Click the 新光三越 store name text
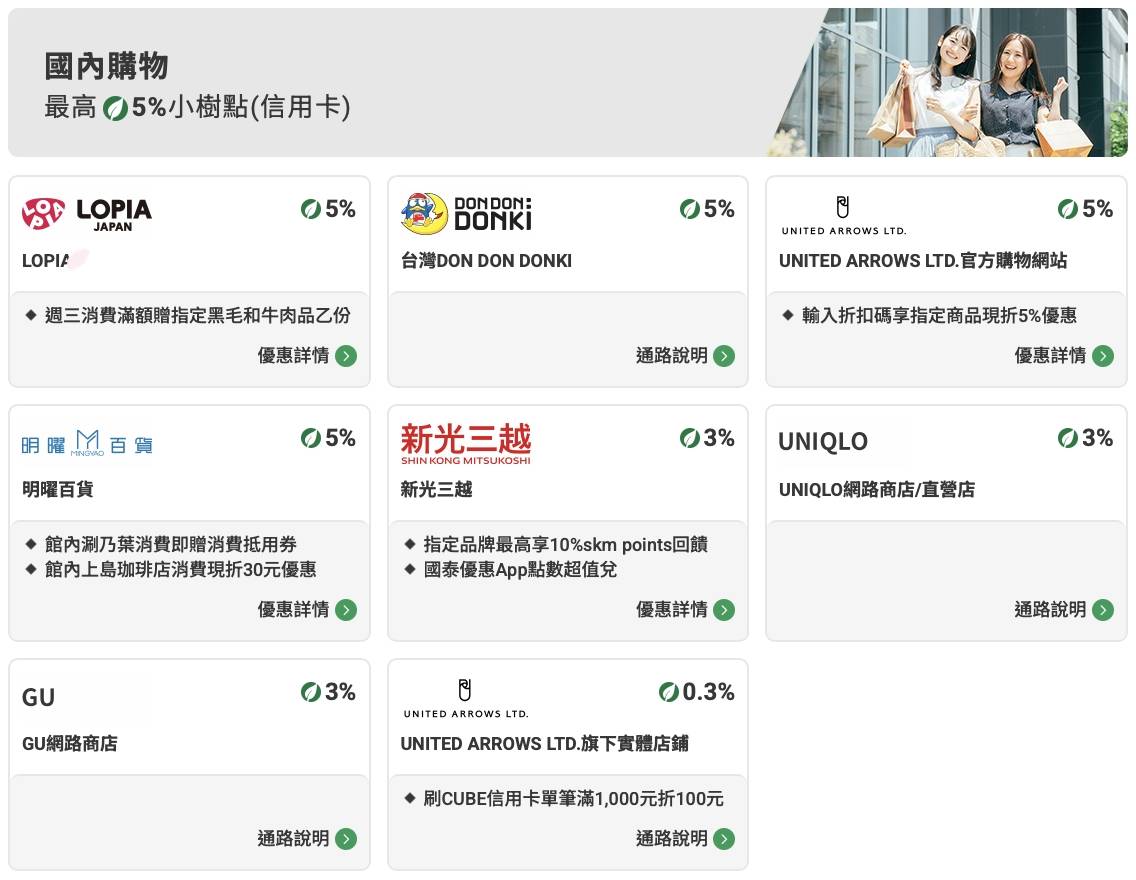Screen dimensions: 1136x880 pyautogui.click(x=436, y=490)
